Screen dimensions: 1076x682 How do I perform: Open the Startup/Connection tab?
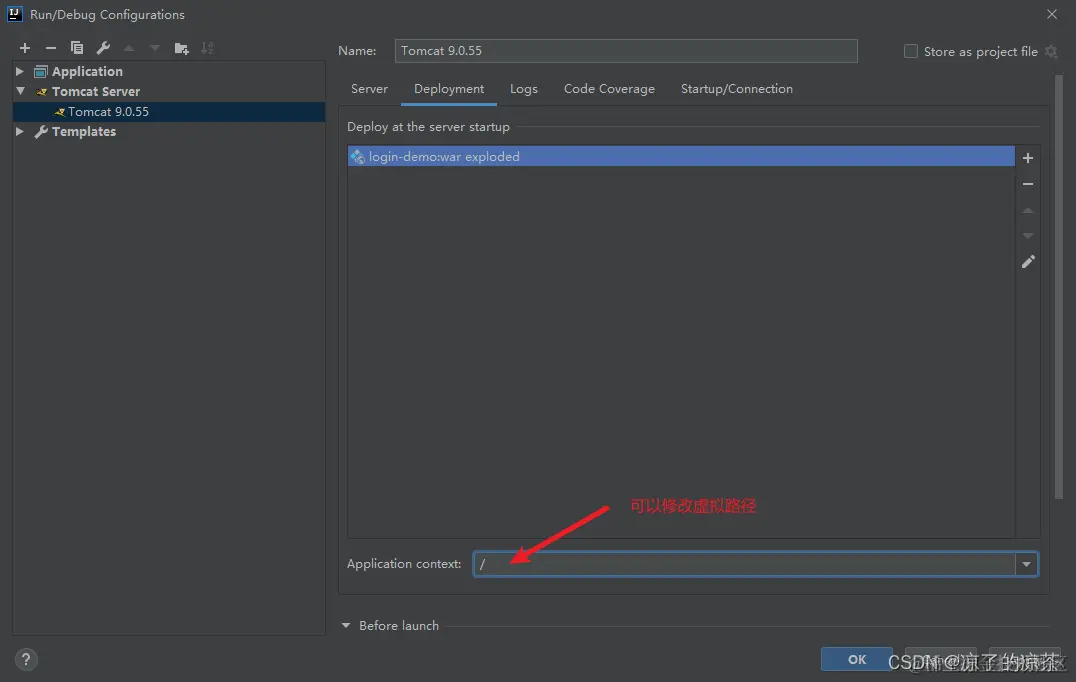[736, 89]
